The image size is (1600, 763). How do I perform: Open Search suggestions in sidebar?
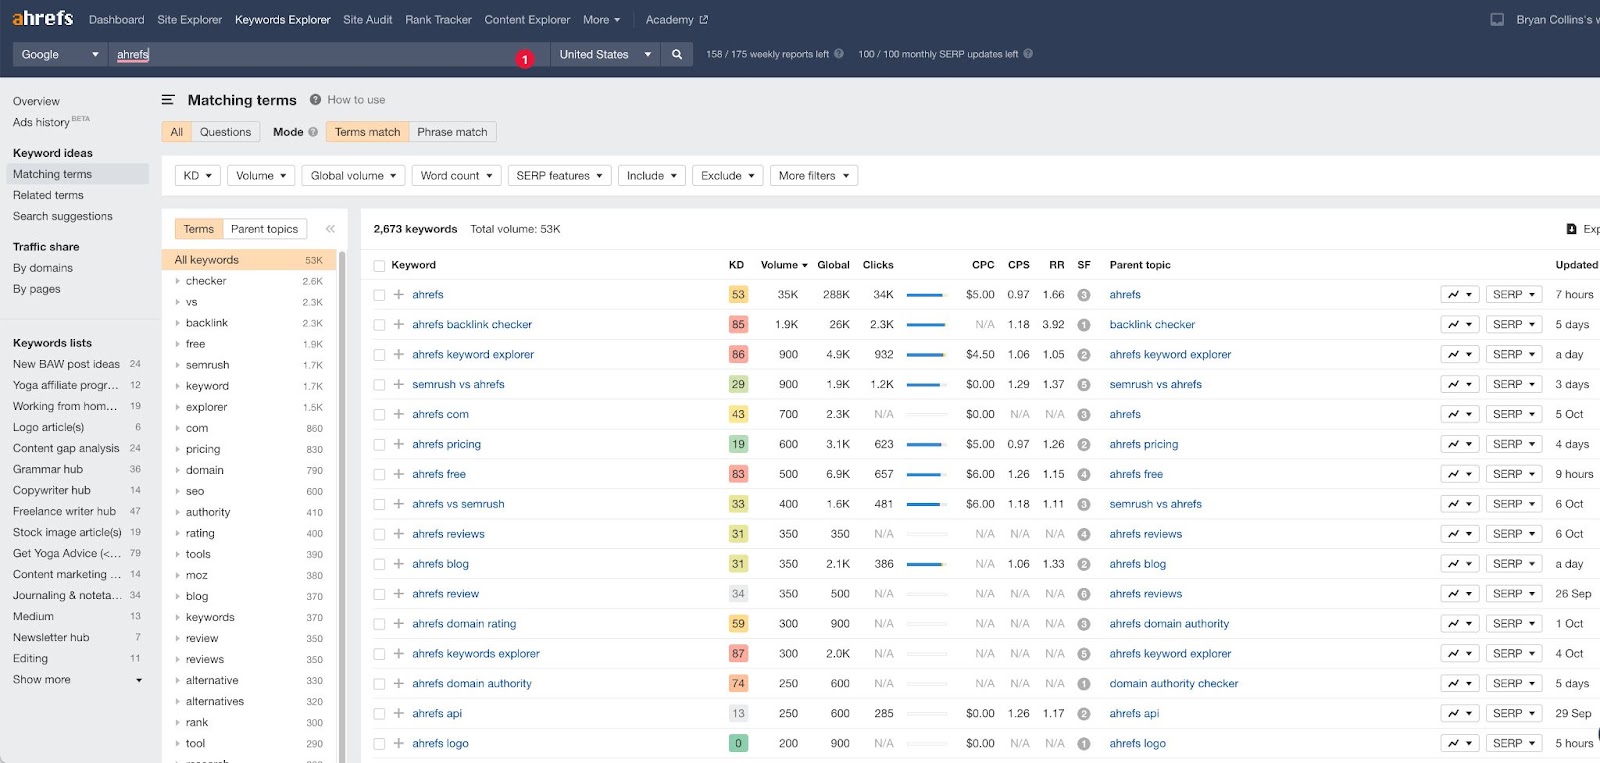(62, 217)
